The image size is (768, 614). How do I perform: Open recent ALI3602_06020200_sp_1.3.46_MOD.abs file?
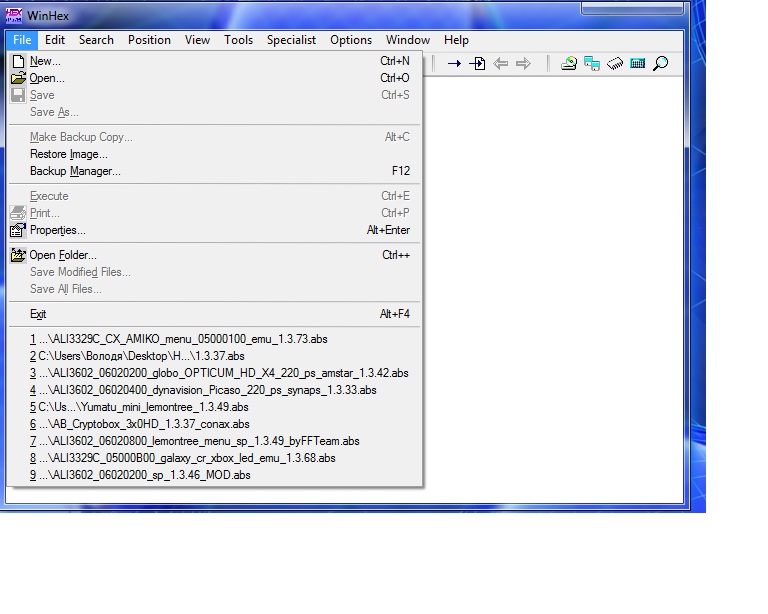point(215,475)
